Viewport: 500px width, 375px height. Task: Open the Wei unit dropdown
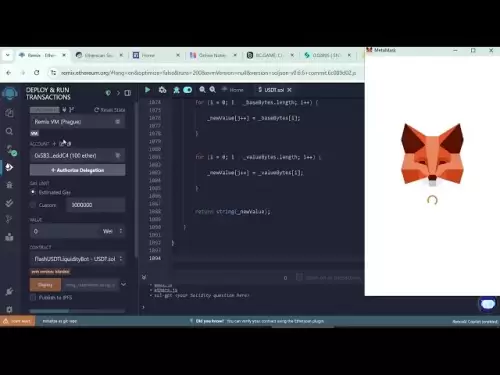click(x=112, y=231)
